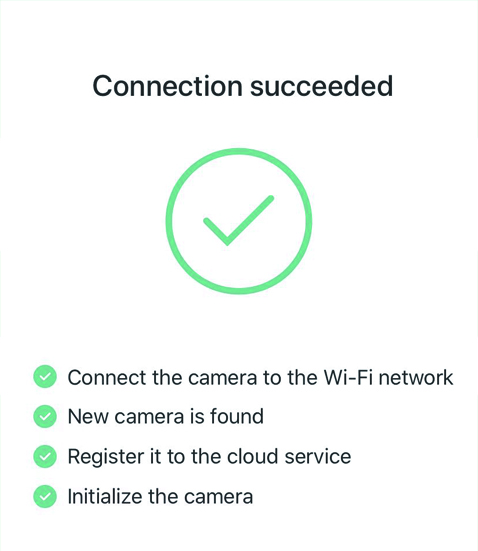Tap the green check beside Register it step

coord(45,456)
